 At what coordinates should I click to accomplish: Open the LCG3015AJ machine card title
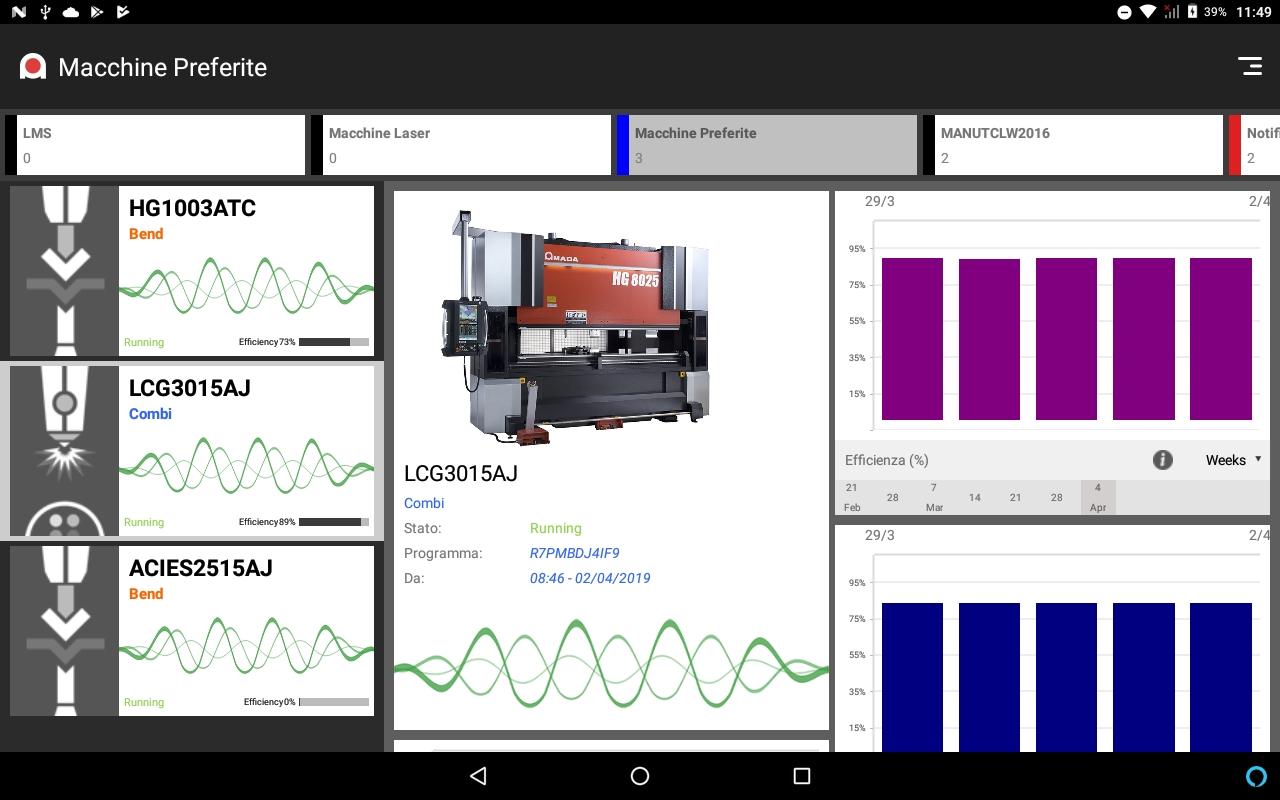click(189, 388)
